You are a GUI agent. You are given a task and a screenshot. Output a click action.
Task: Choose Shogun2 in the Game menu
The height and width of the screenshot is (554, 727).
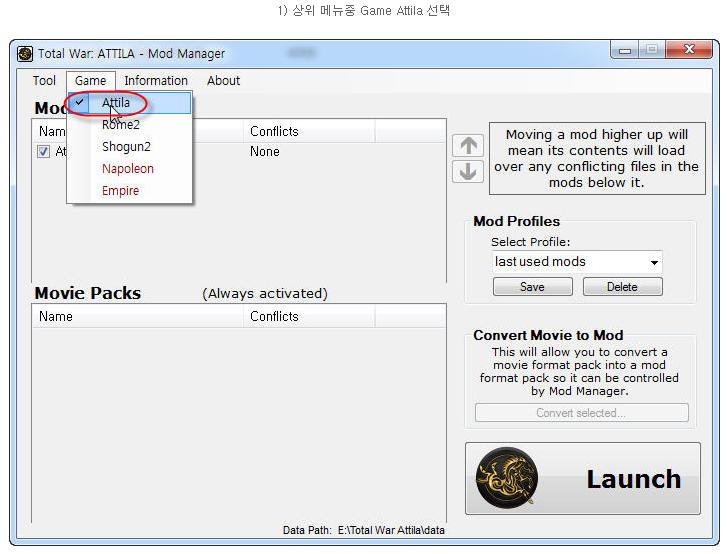pos(129,146)
